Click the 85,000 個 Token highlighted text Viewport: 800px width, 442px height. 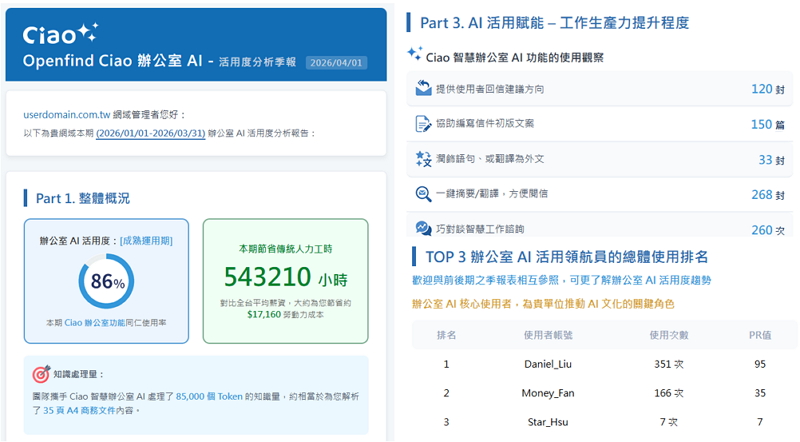tap(209, 397)
